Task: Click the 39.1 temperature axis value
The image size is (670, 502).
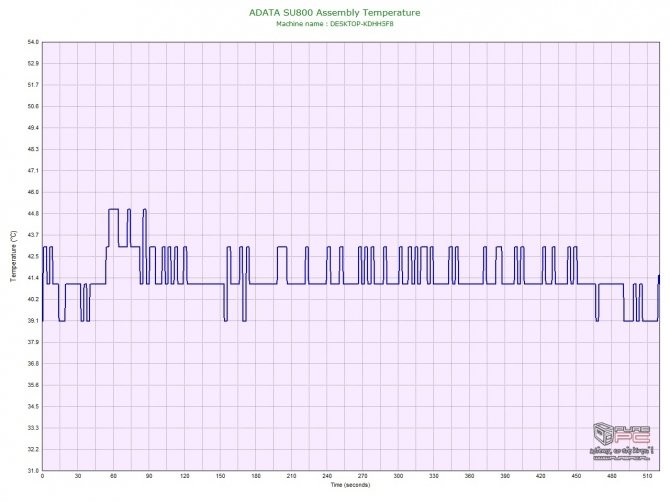Action: point(33,320)
